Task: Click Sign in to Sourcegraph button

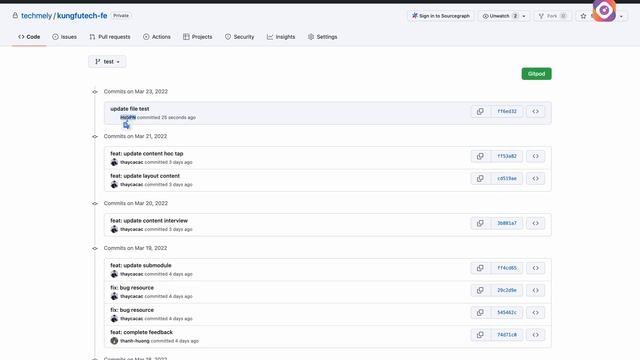Action: tap(441, 16)
